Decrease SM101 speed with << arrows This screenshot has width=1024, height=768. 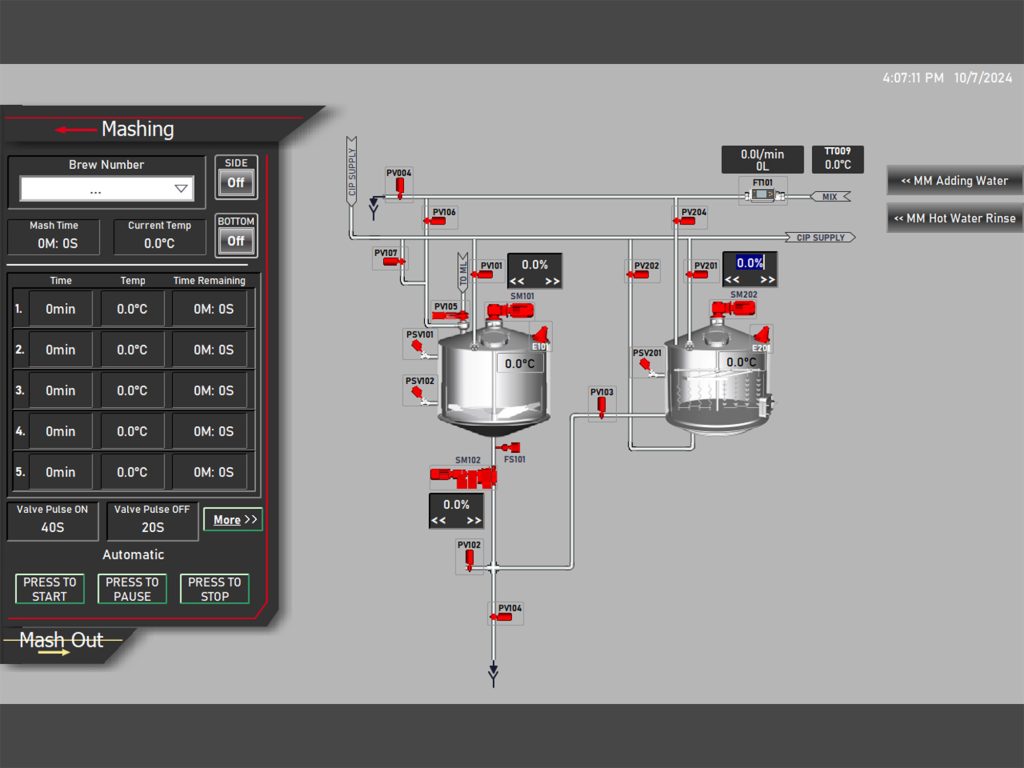(x=517, y=281)
